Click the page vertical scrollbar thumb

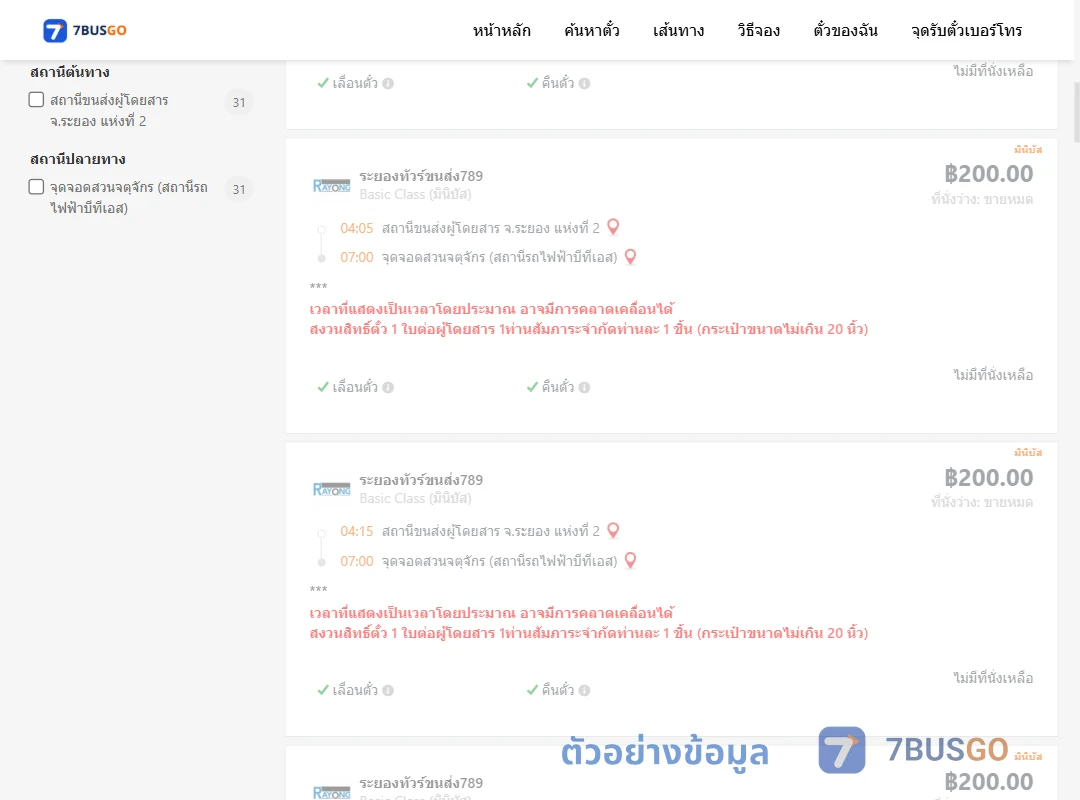click(x=1077, y=112)
